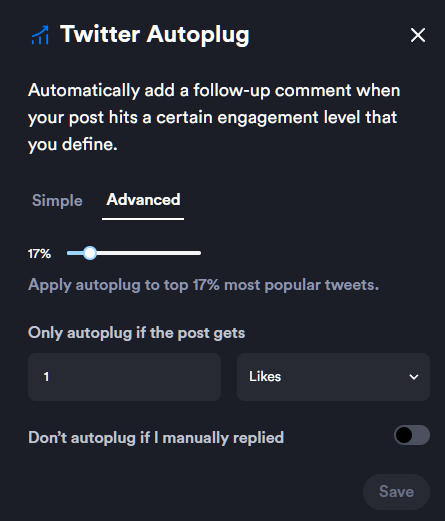Toggle Don't autoplug if I manually replied

click(x=412, y=435)
